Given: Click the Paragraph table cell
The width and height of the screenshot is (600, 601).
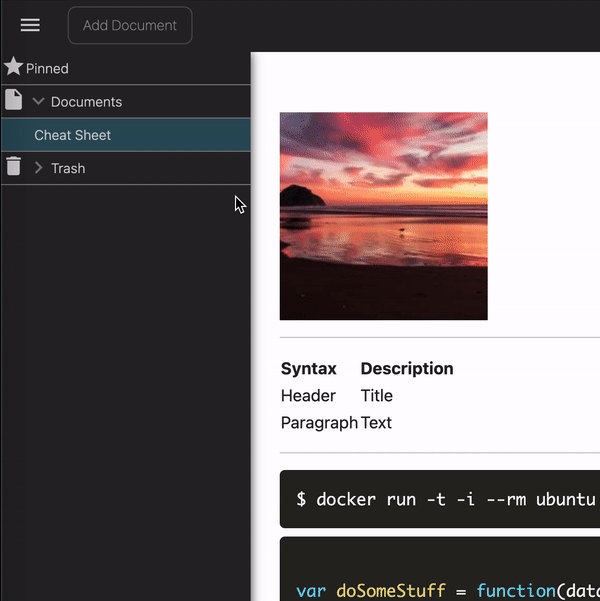Looking at the screenshot, I should (x=319, y=423).
